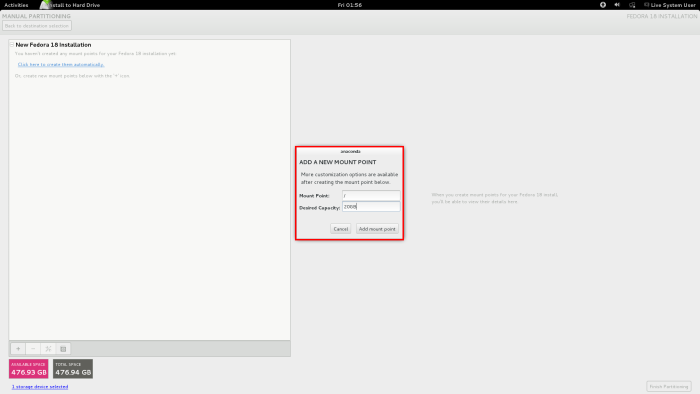Click the Desired Capacity input field
This screenshot has height=394, width=700.
pos(371,207)
